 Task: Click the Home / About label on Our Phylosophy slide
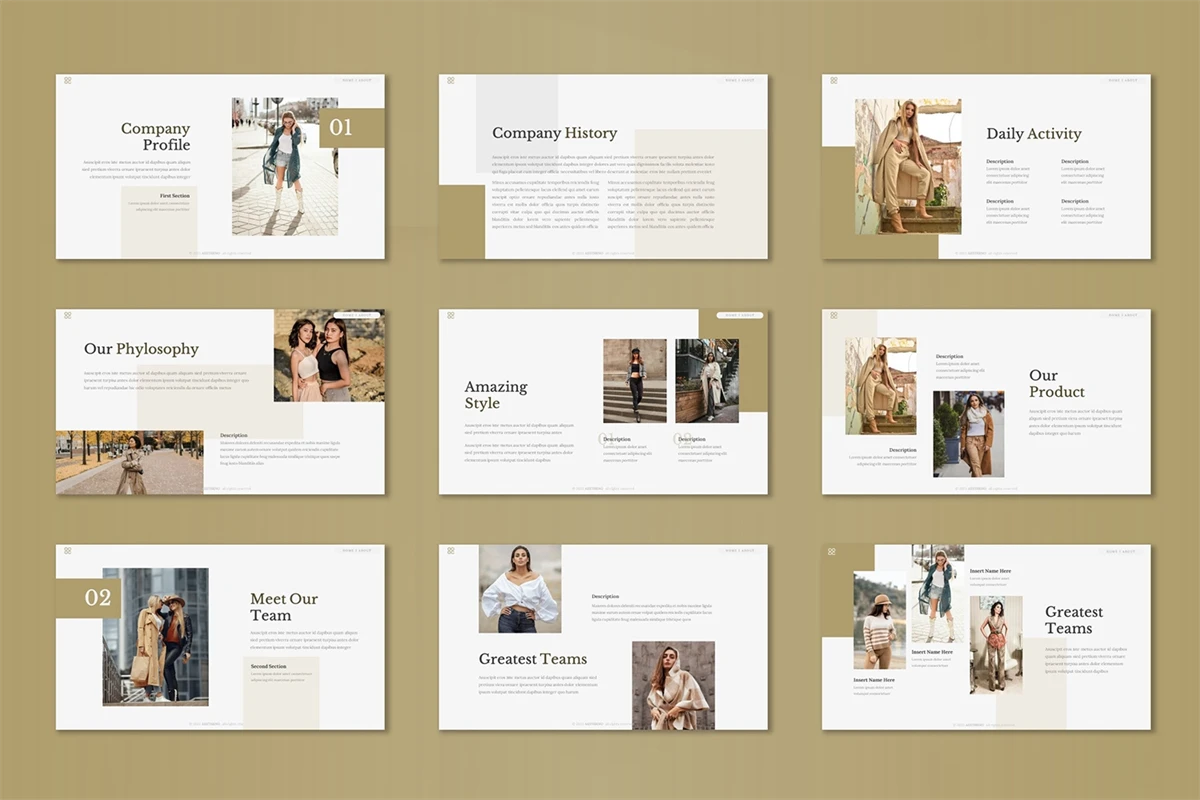pos(357,315)
